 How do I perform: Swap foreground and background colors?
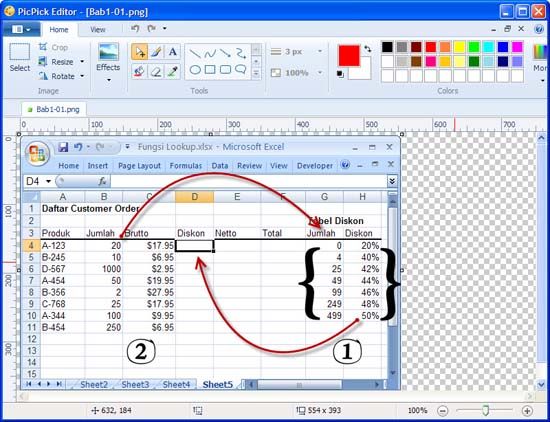[x=368, y=49]
